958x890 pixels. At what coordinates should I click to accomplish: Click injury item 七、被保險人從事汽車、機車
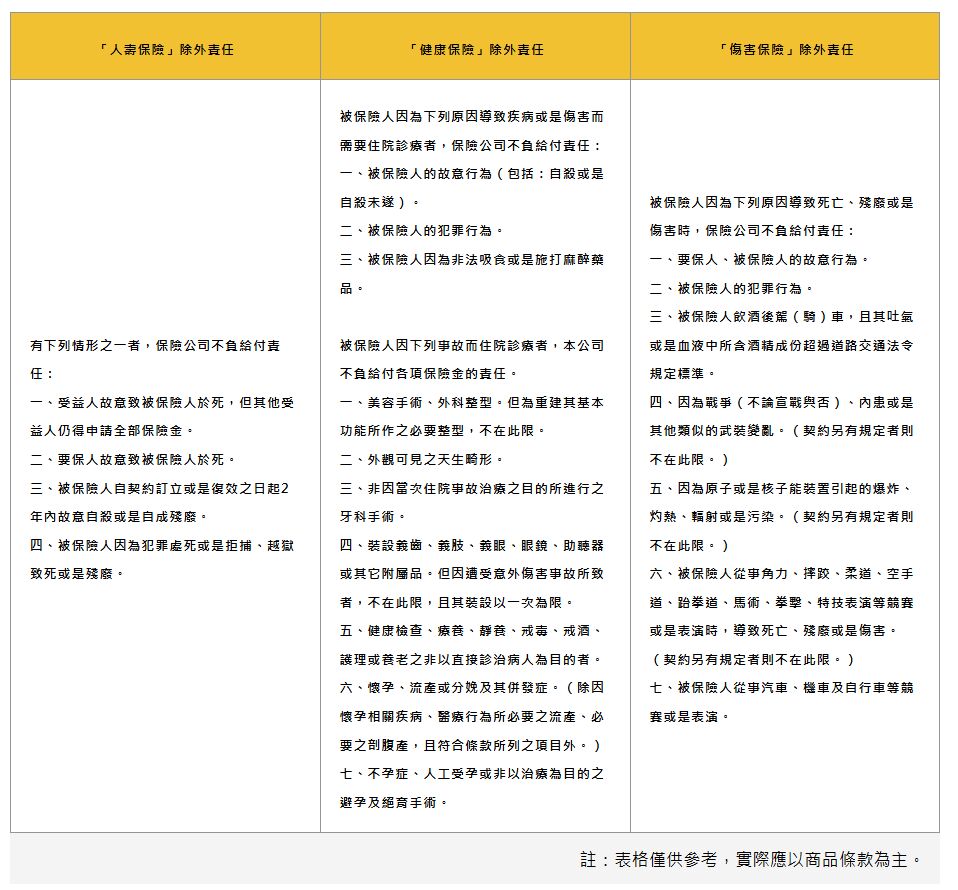[781, 688]
